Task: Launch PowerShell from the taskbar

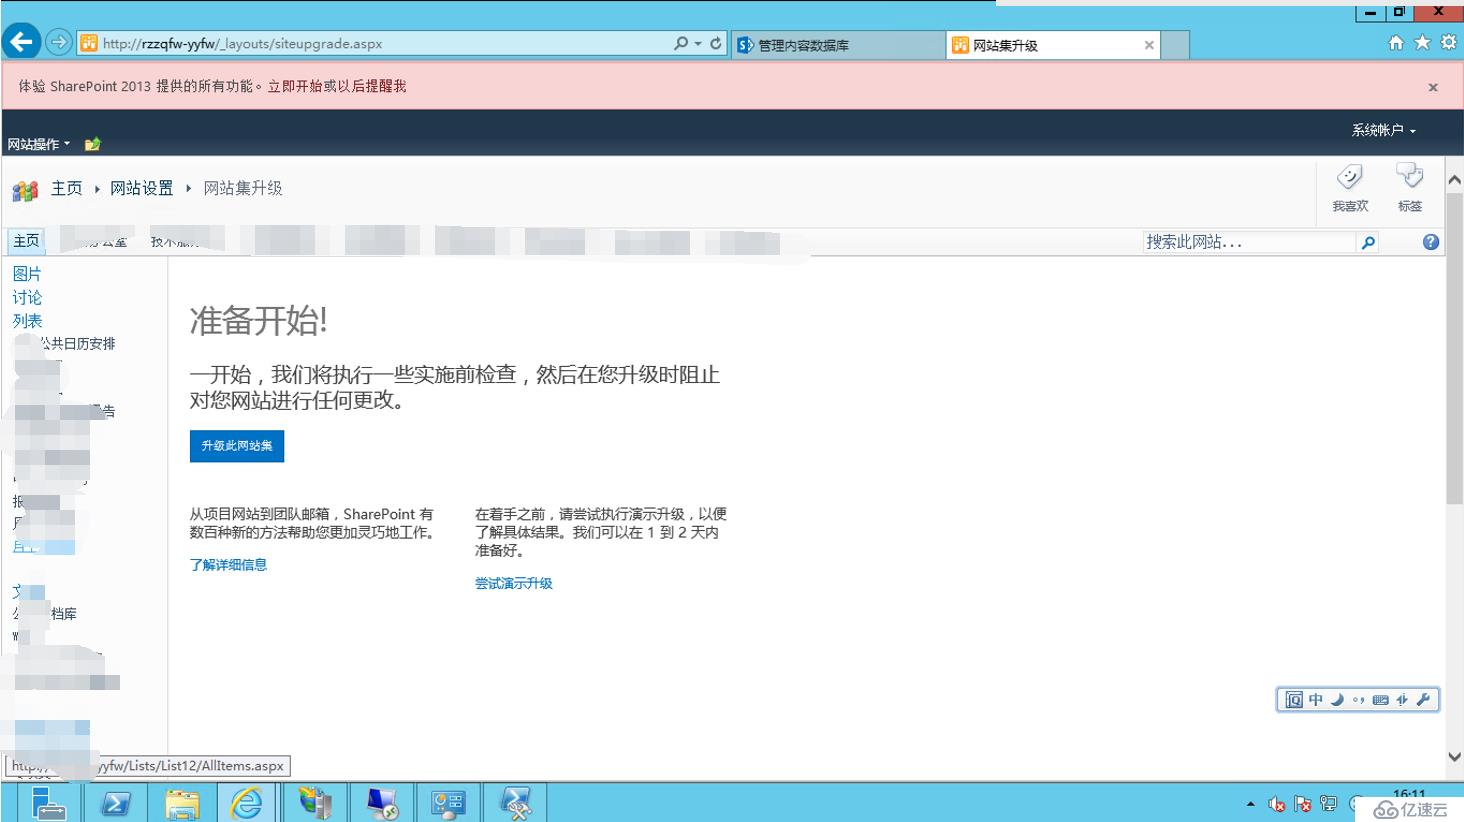Action: pos(115,803)
